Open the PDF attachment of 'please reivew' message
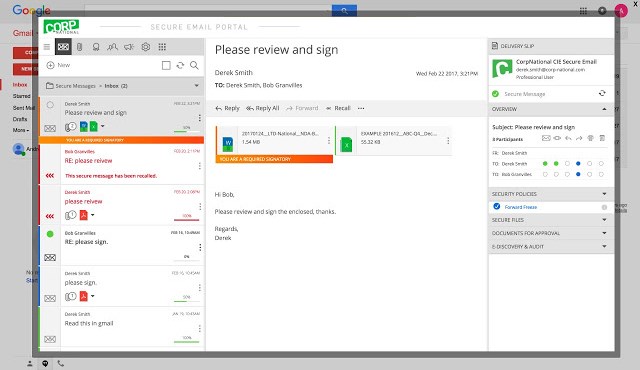Screen dimensions: 640x370 [84, 215]
